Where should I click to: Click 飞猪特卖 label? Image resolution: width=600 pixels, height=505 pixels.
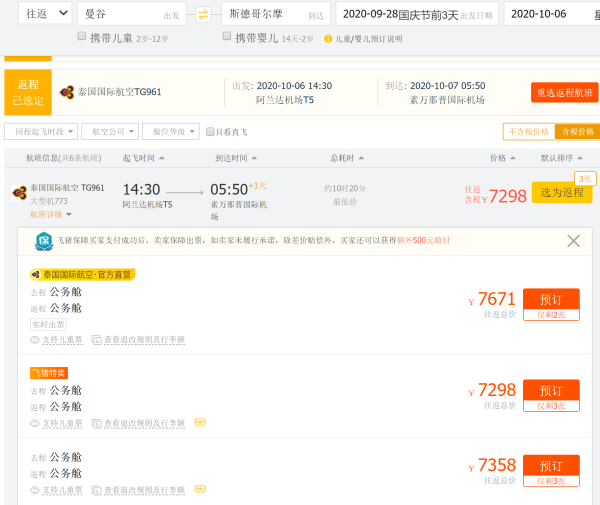pos(49,373)
